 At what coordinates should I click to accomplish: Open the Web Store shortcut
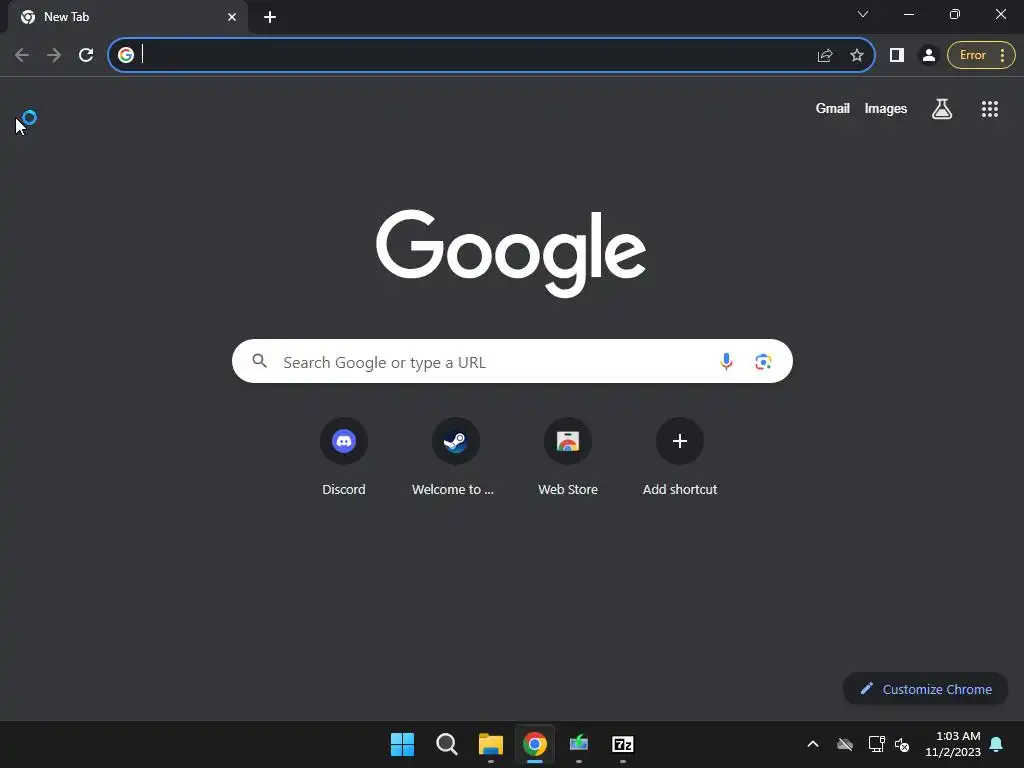568,456
